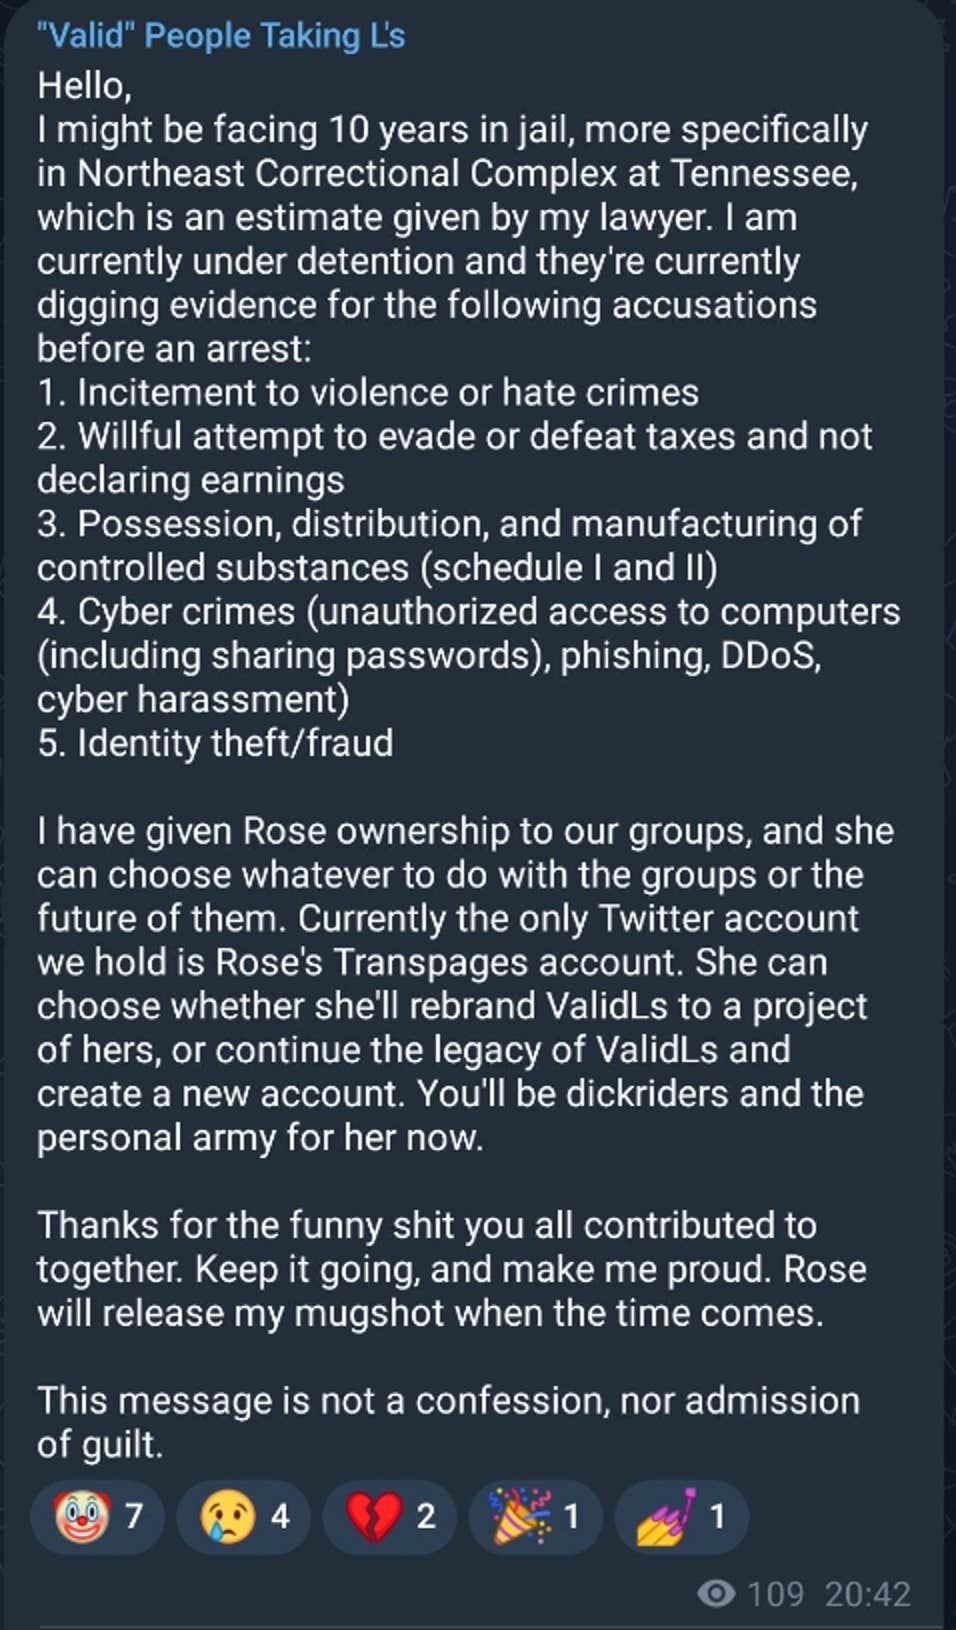Screen dimensions: 956x1630
Task: Click the "I have given Rose ownership" line
Action: click(465, 831)
